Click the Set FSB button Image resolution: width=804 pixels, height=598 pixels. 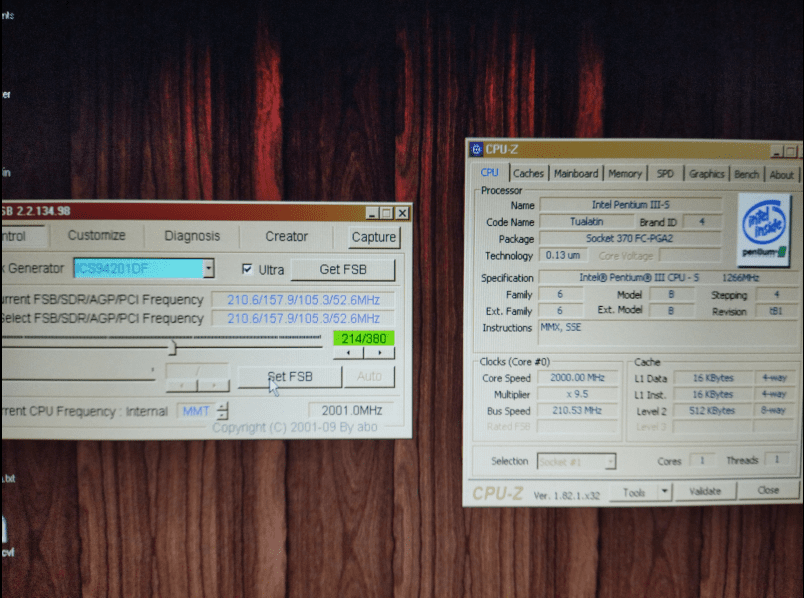tap(290, 377)
